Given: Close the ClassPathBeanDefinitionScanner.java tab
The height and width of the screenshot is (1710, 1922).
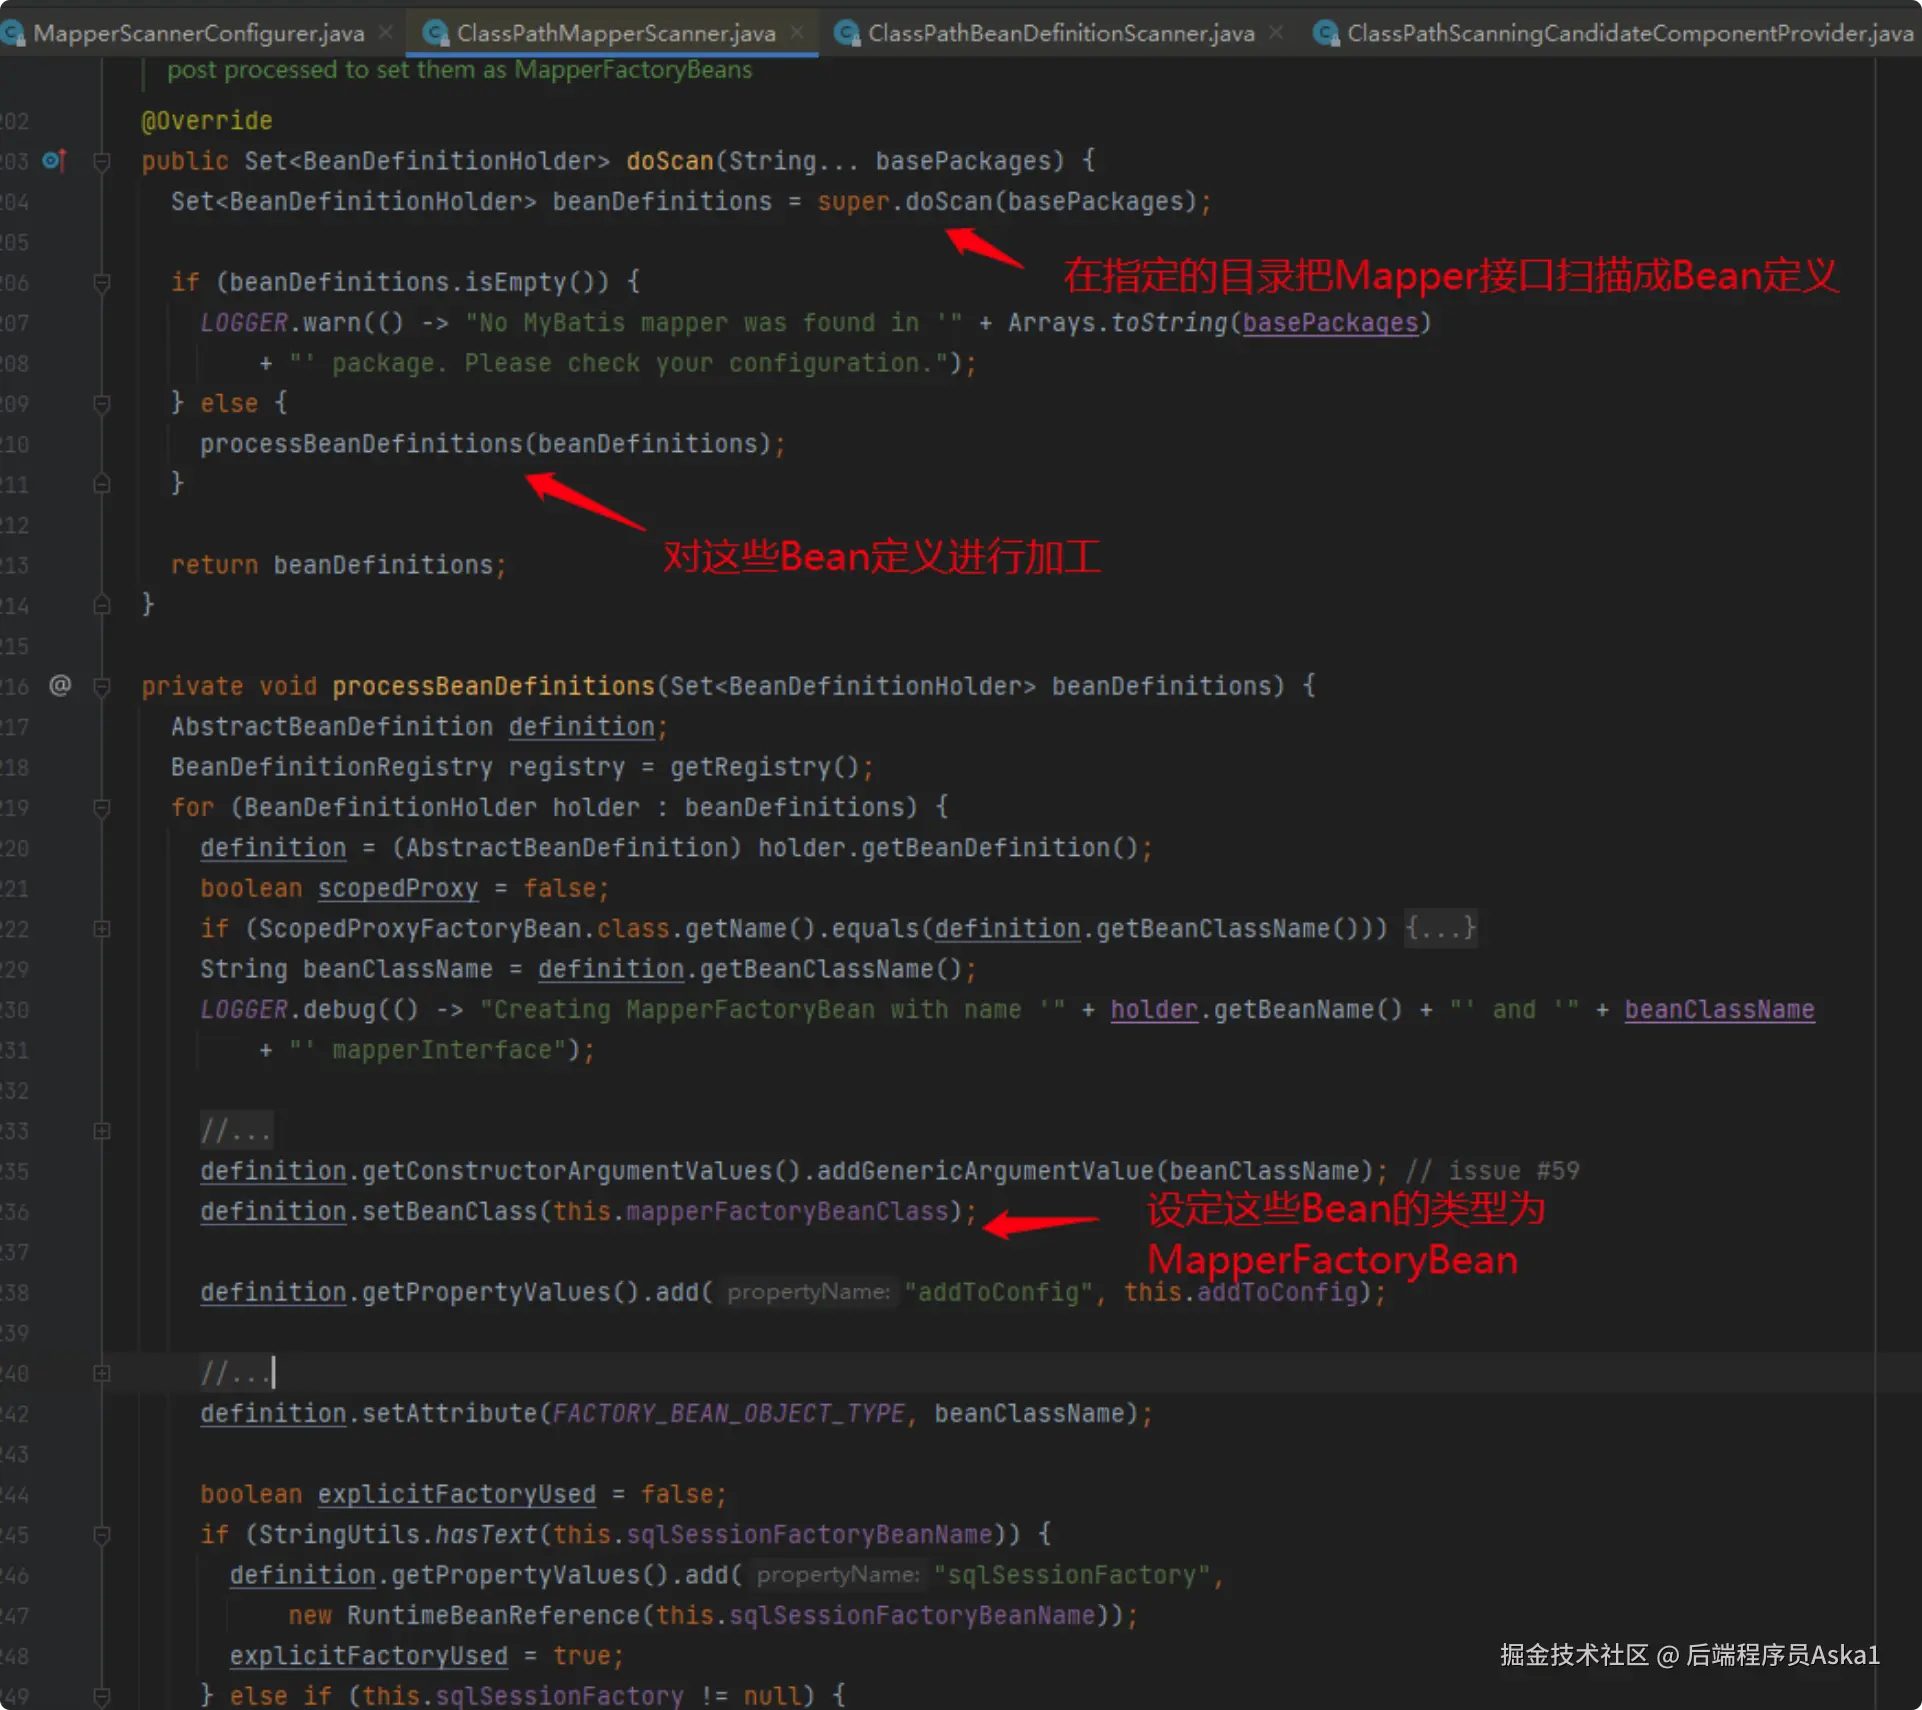Looking at the screenshot, I should click(1276, 33).
